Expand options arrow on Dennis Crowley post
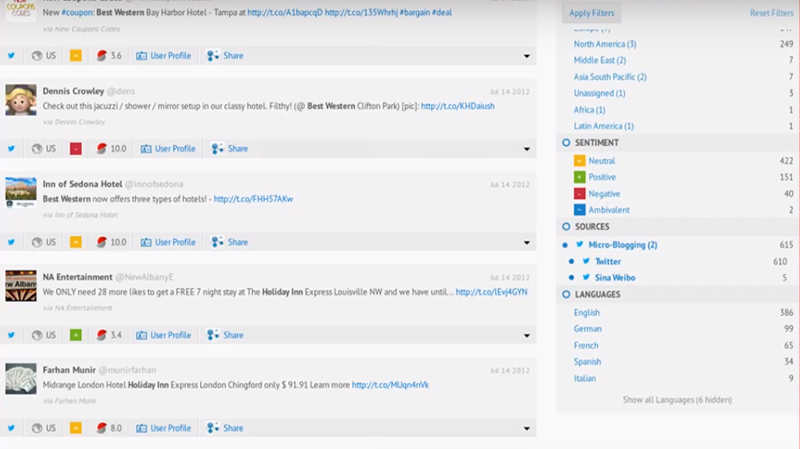The height and width of the screenshot is (449, 800). coord(527,150)
